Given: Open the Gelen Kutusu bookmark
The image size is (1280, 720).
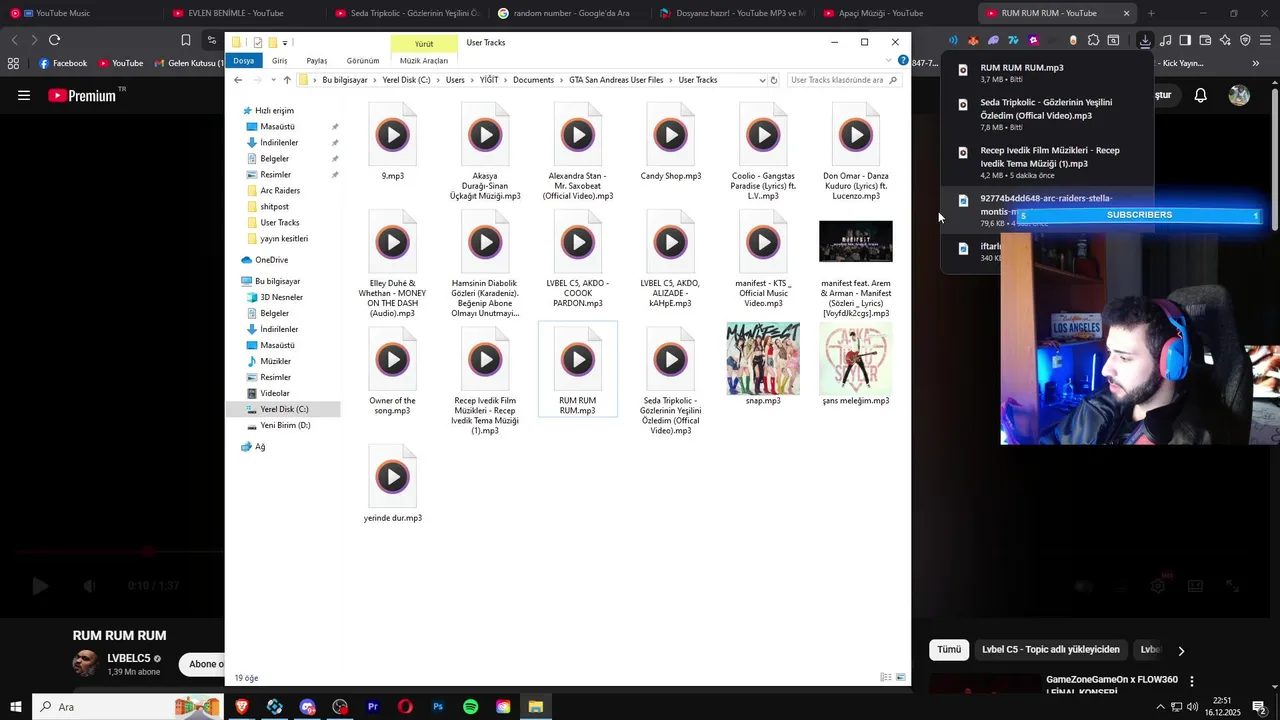Looking at the screenshot, I should [x=188, y=63].
